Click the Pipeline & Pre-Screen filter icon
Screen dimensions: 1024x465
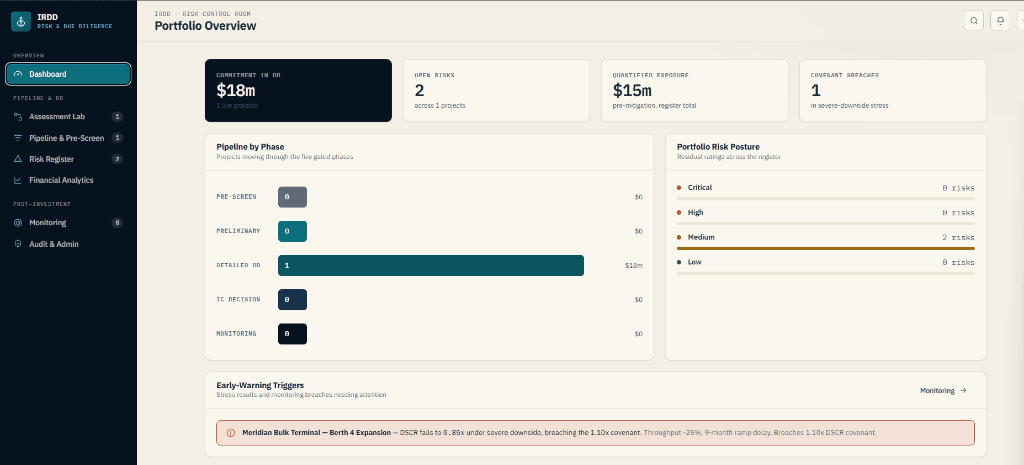point(18,138)
